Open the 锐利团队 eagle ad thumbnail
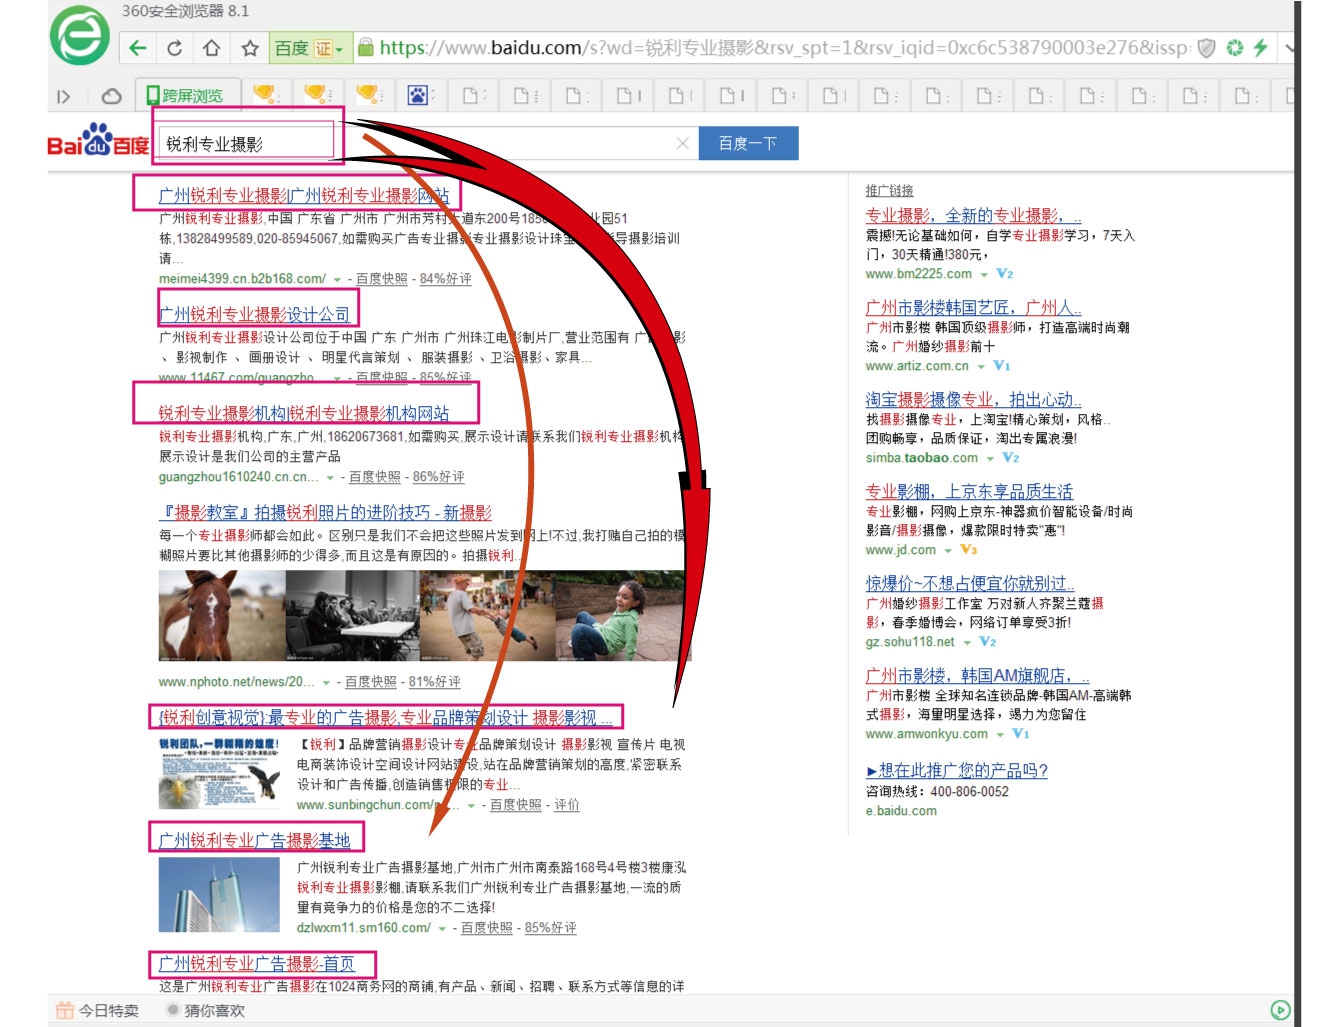 pyautogui.click(x=219, y=773)
